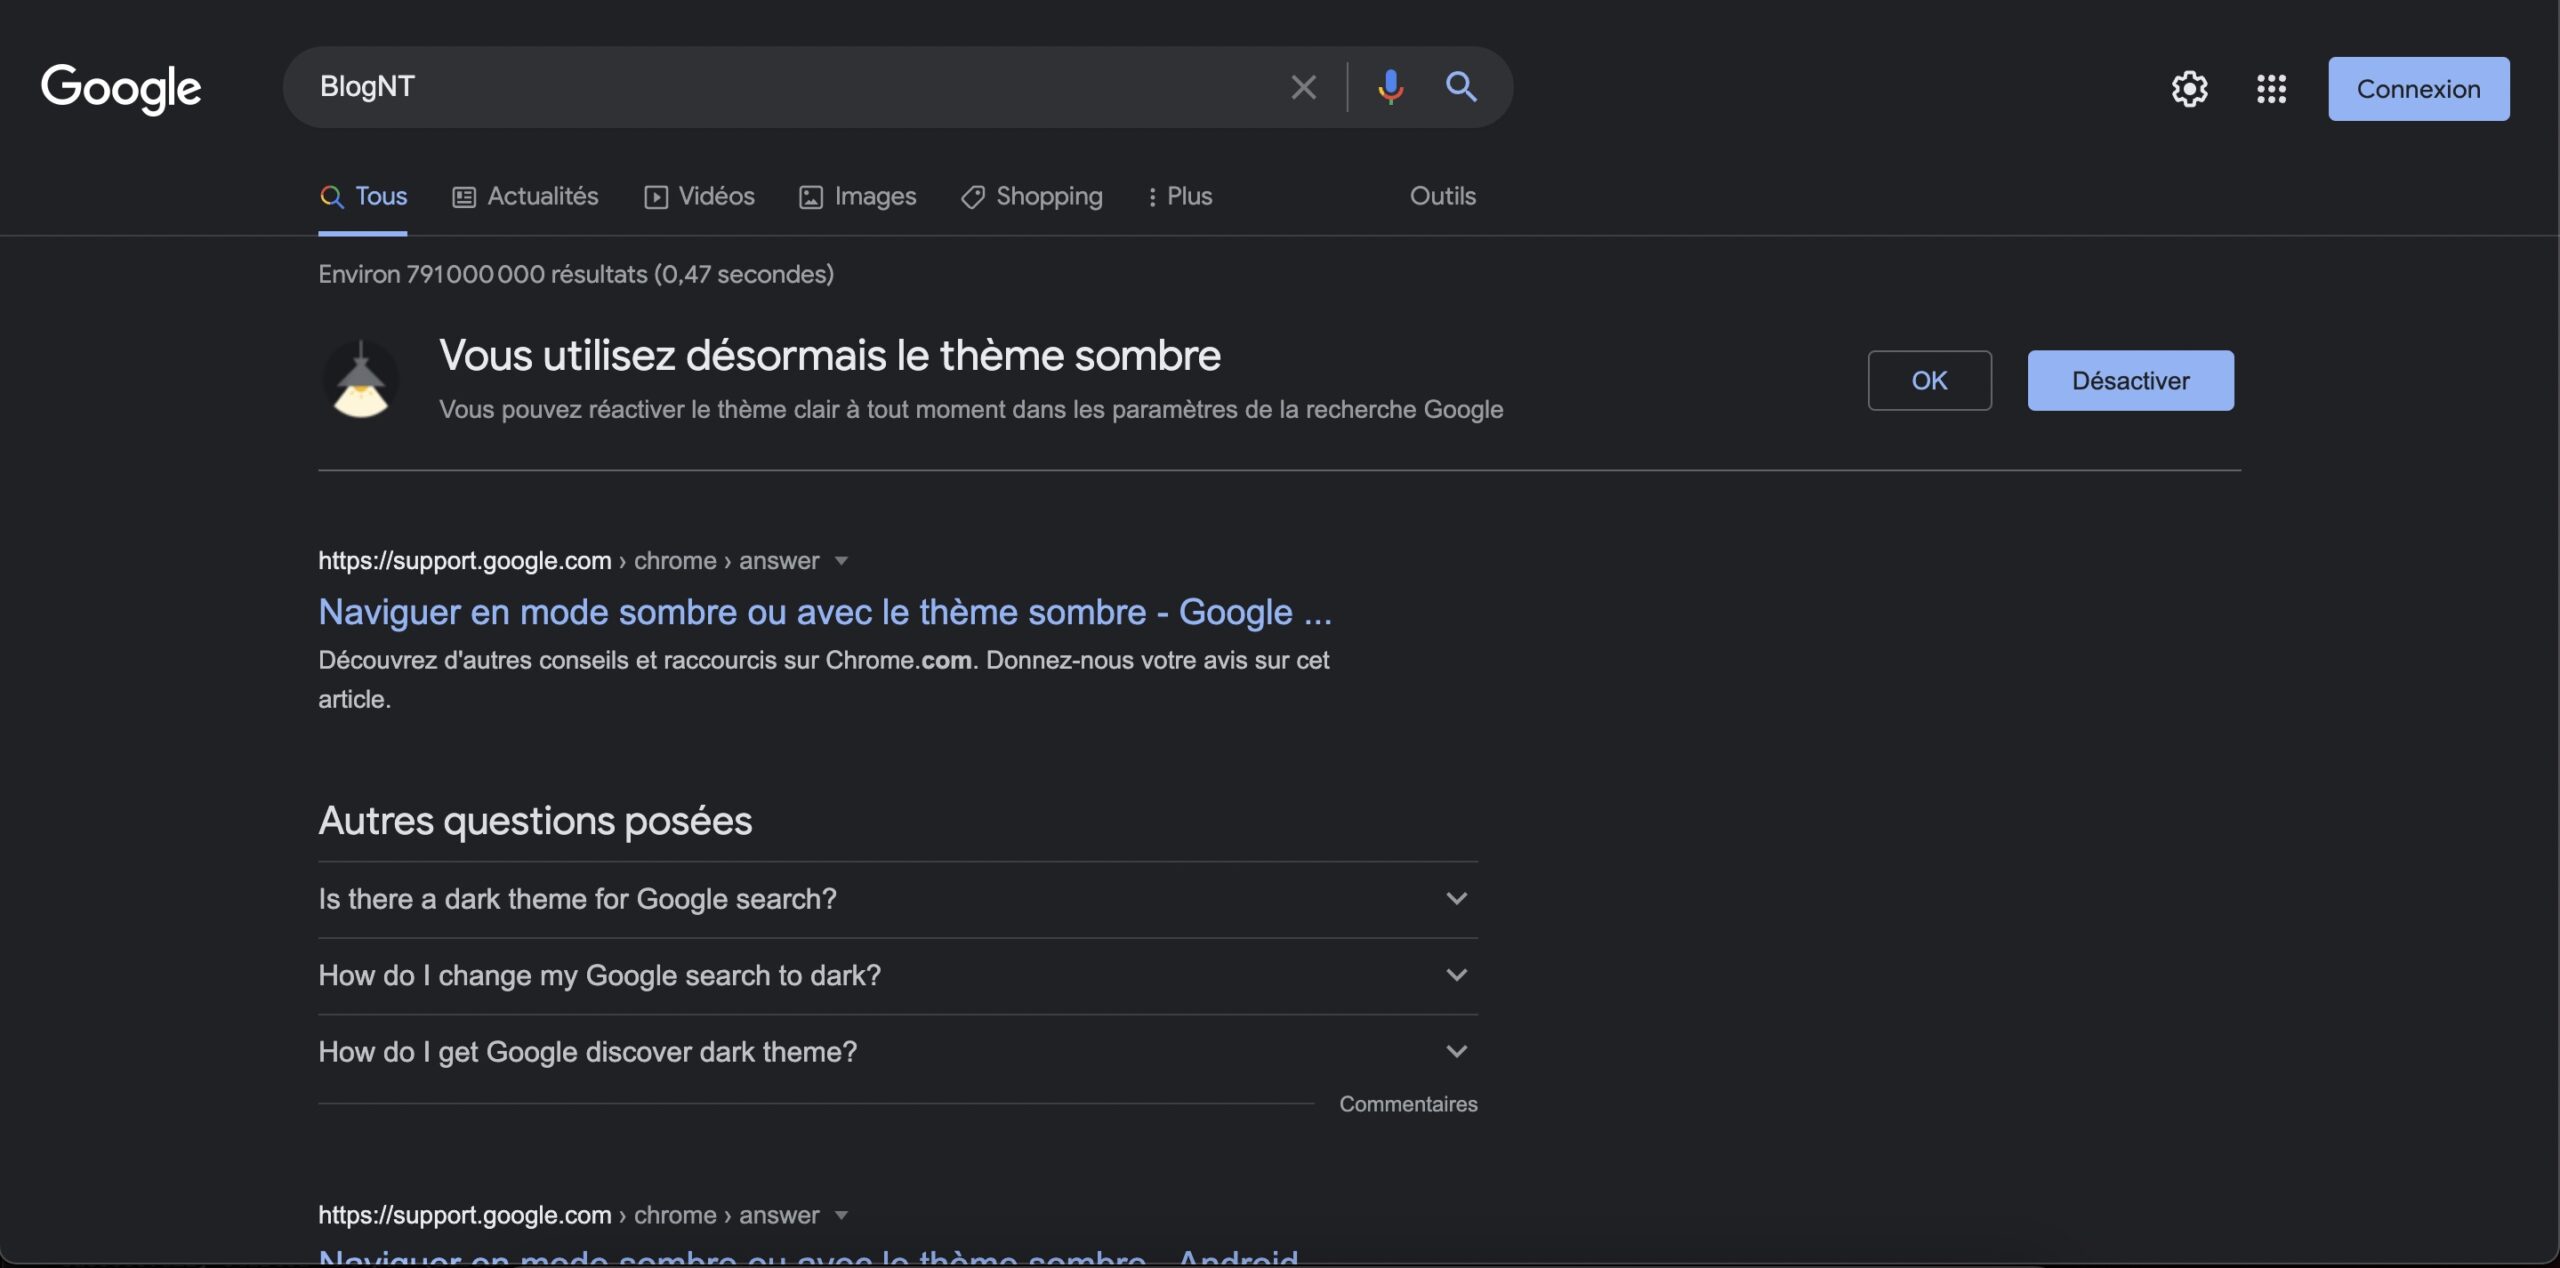
Task: Disable dark theme with Désactiver button
Action: pos(2130,381)
